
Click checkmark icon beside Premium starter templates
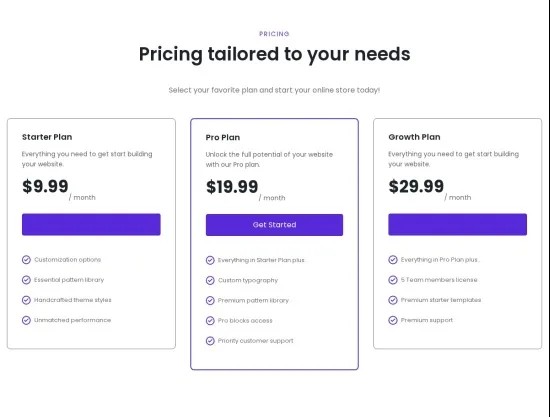pos(393,300)
